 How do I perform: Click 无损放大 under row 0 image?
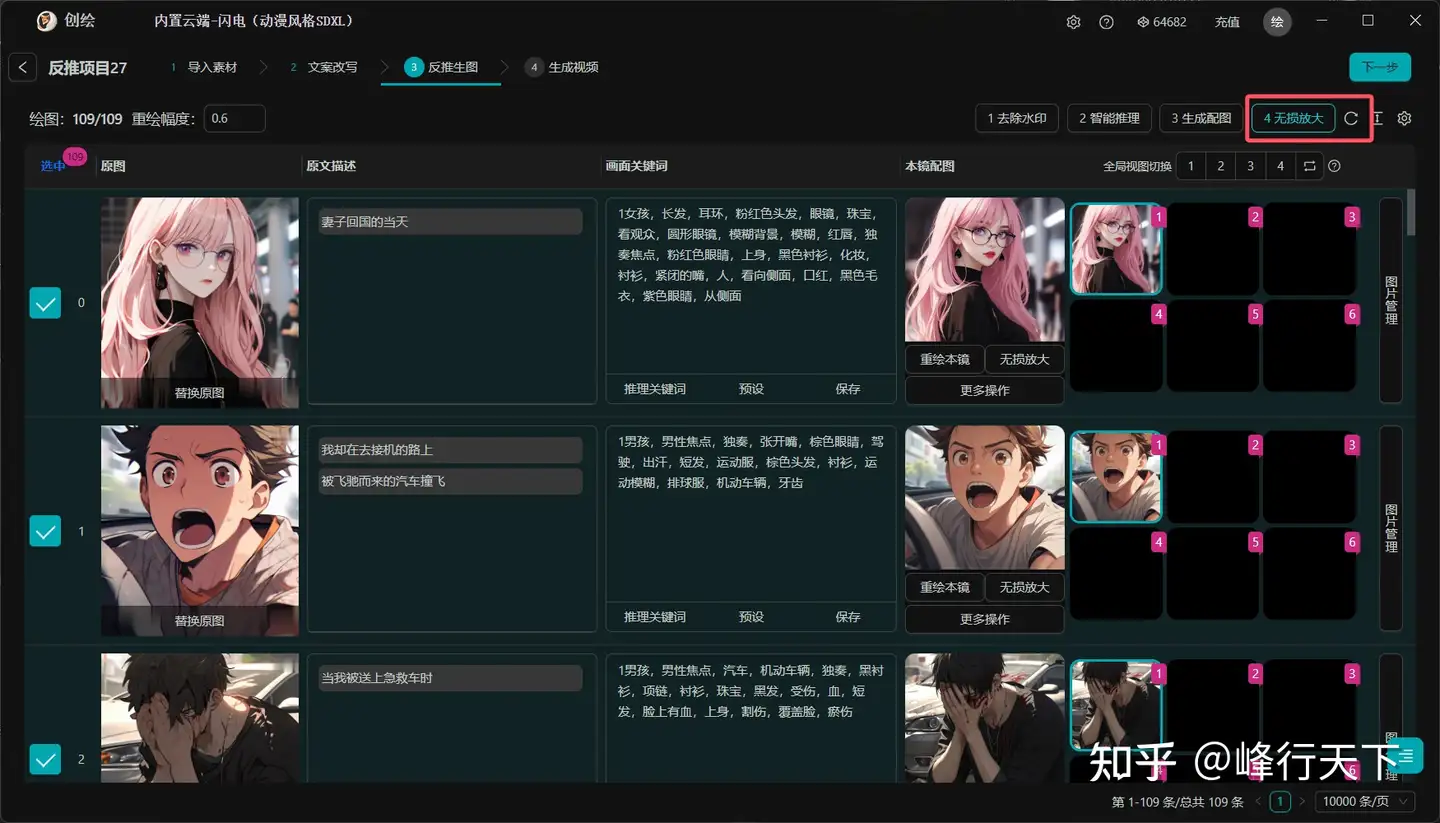tap(1025, 359)
